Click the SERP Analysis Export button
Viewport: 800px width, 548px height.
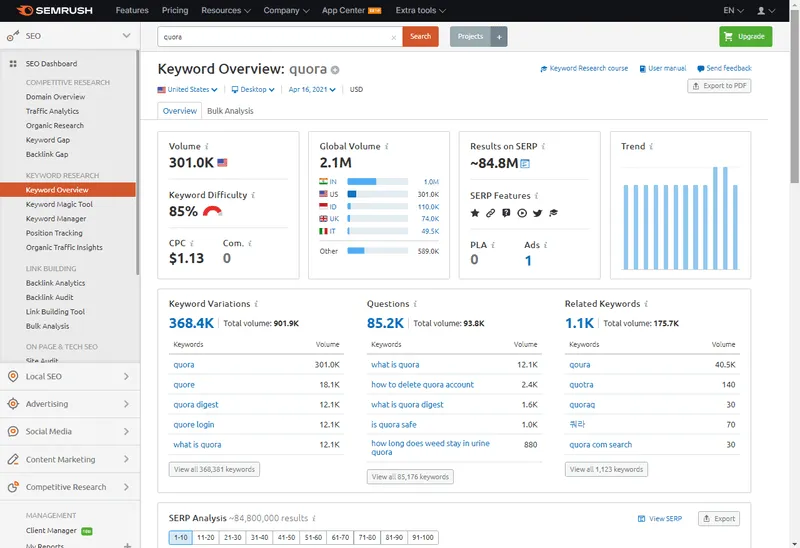(719, 519)
